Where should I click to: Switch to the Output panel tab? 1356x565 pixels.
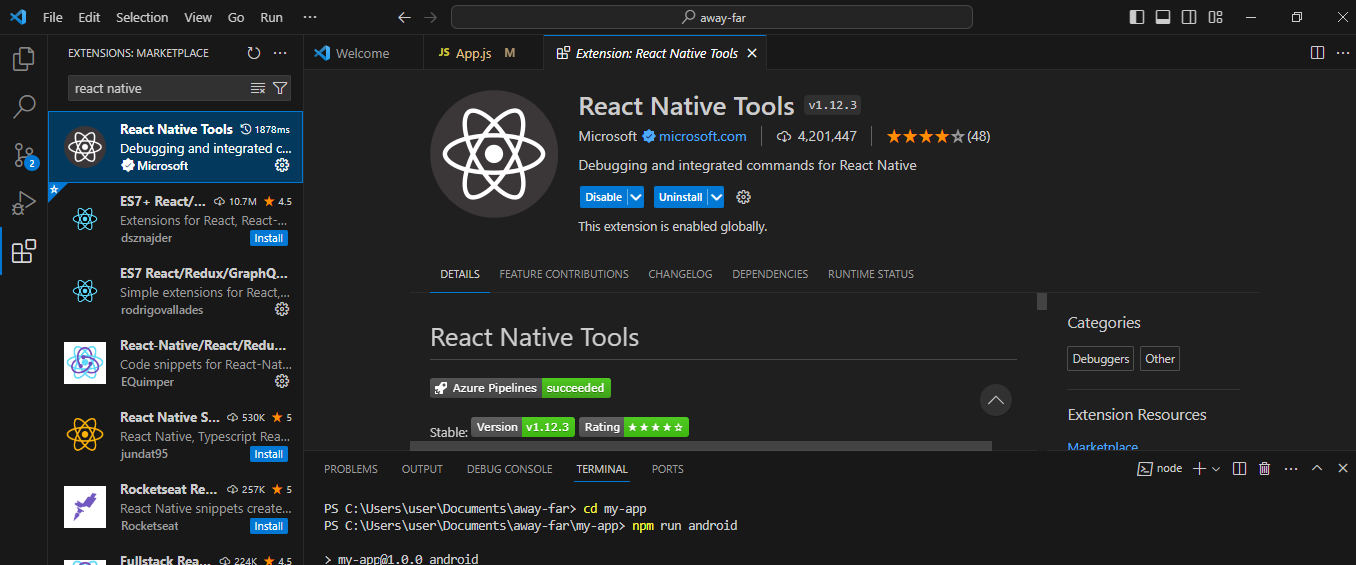point(422,469)
